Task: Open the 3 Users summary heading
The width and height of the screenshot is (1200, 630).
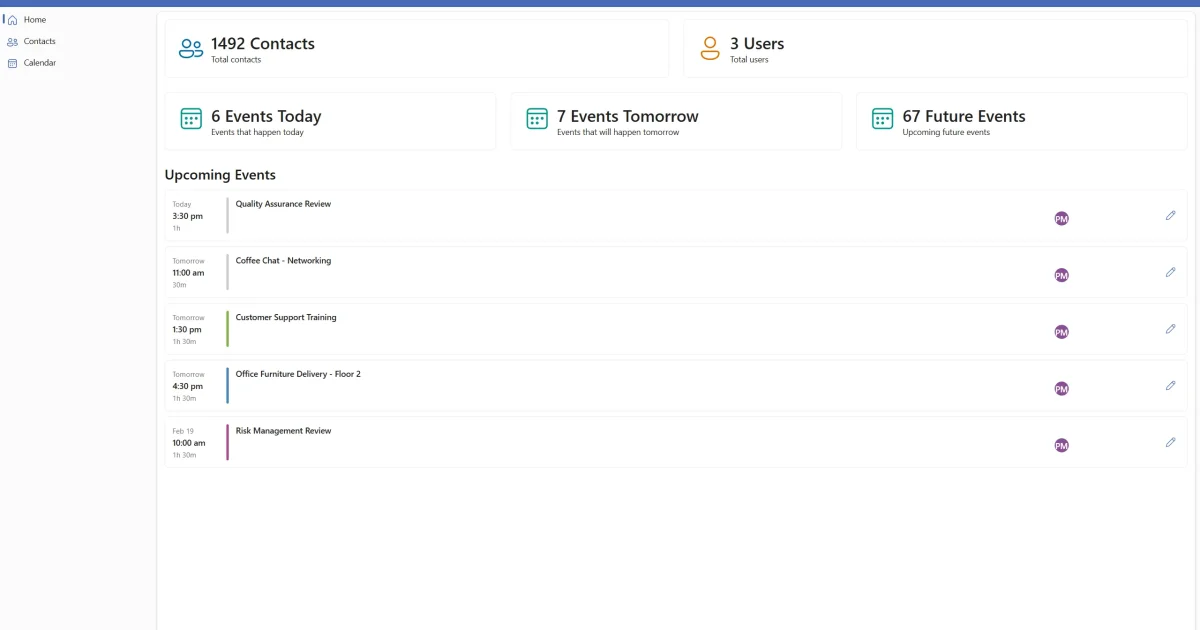Action: click(x=757, y=44)
